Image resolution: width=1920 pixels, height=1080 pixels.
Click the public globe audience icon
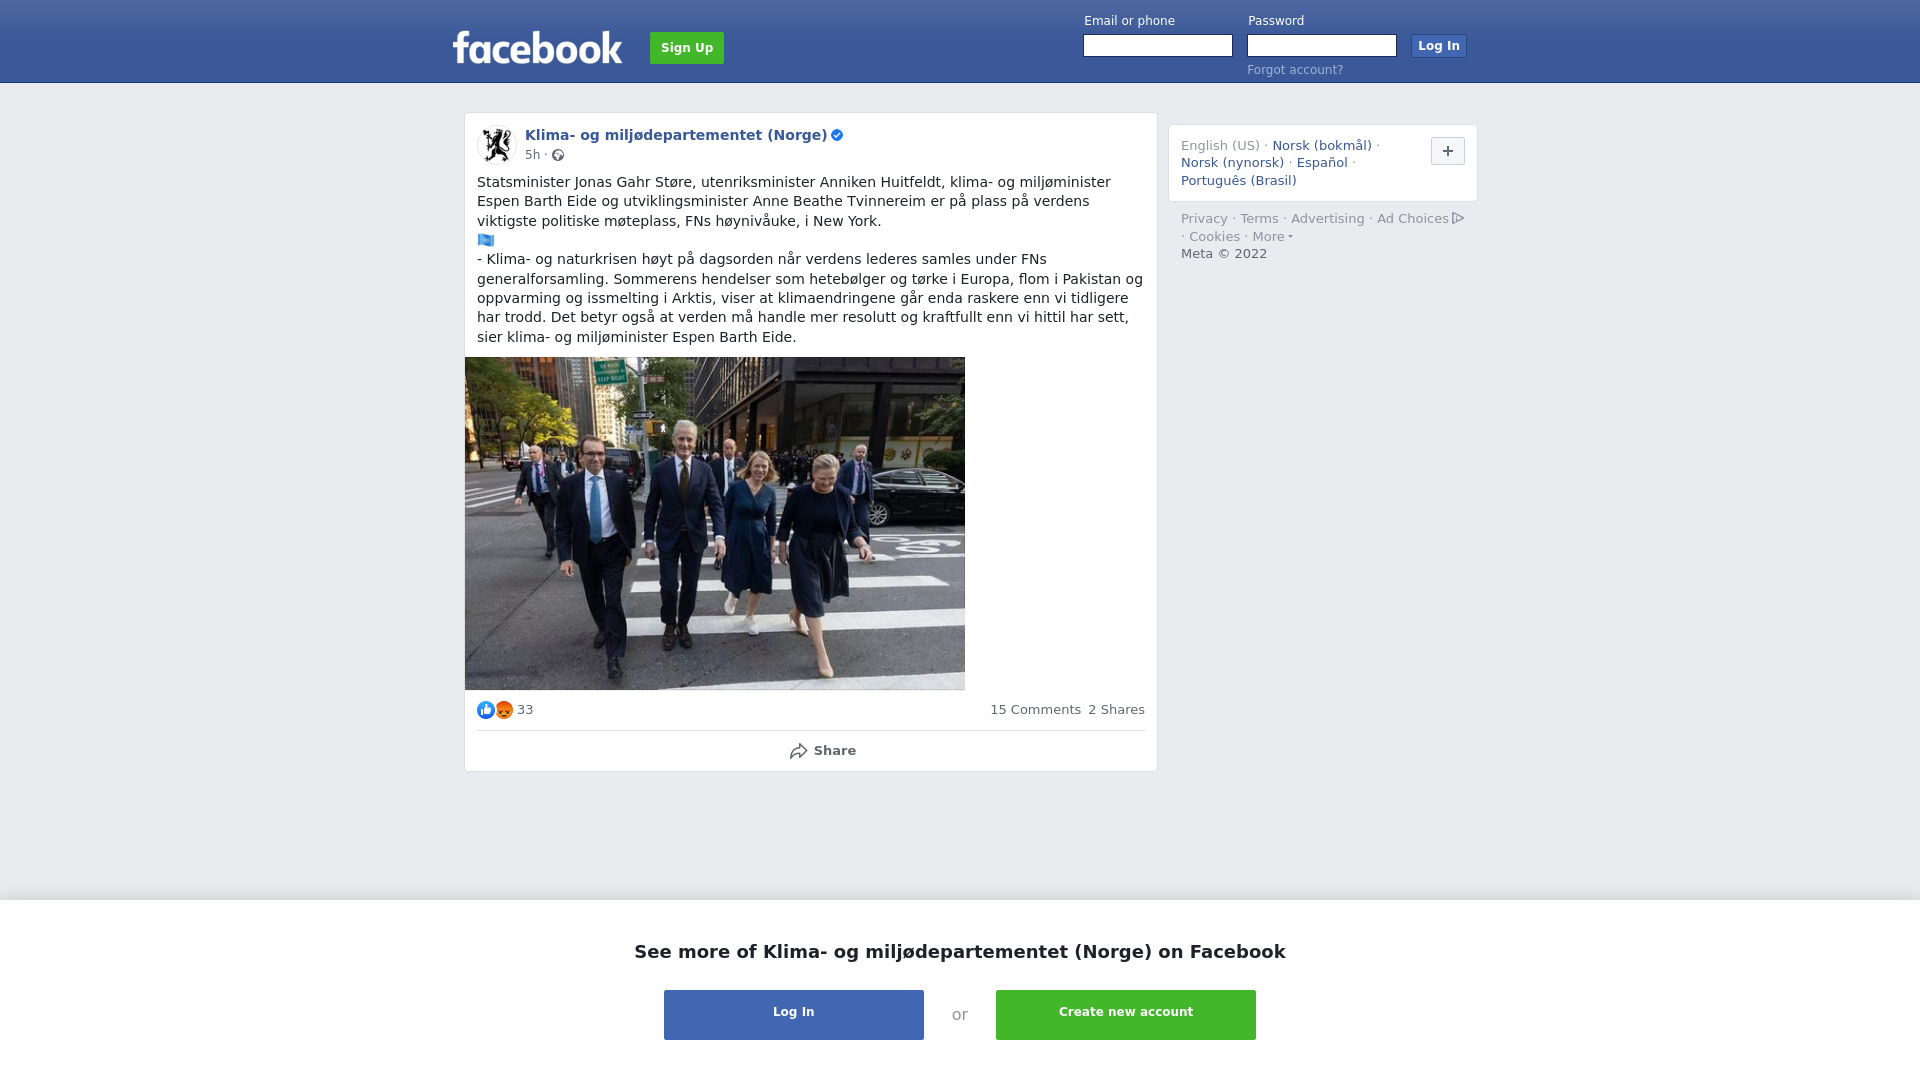558,155
